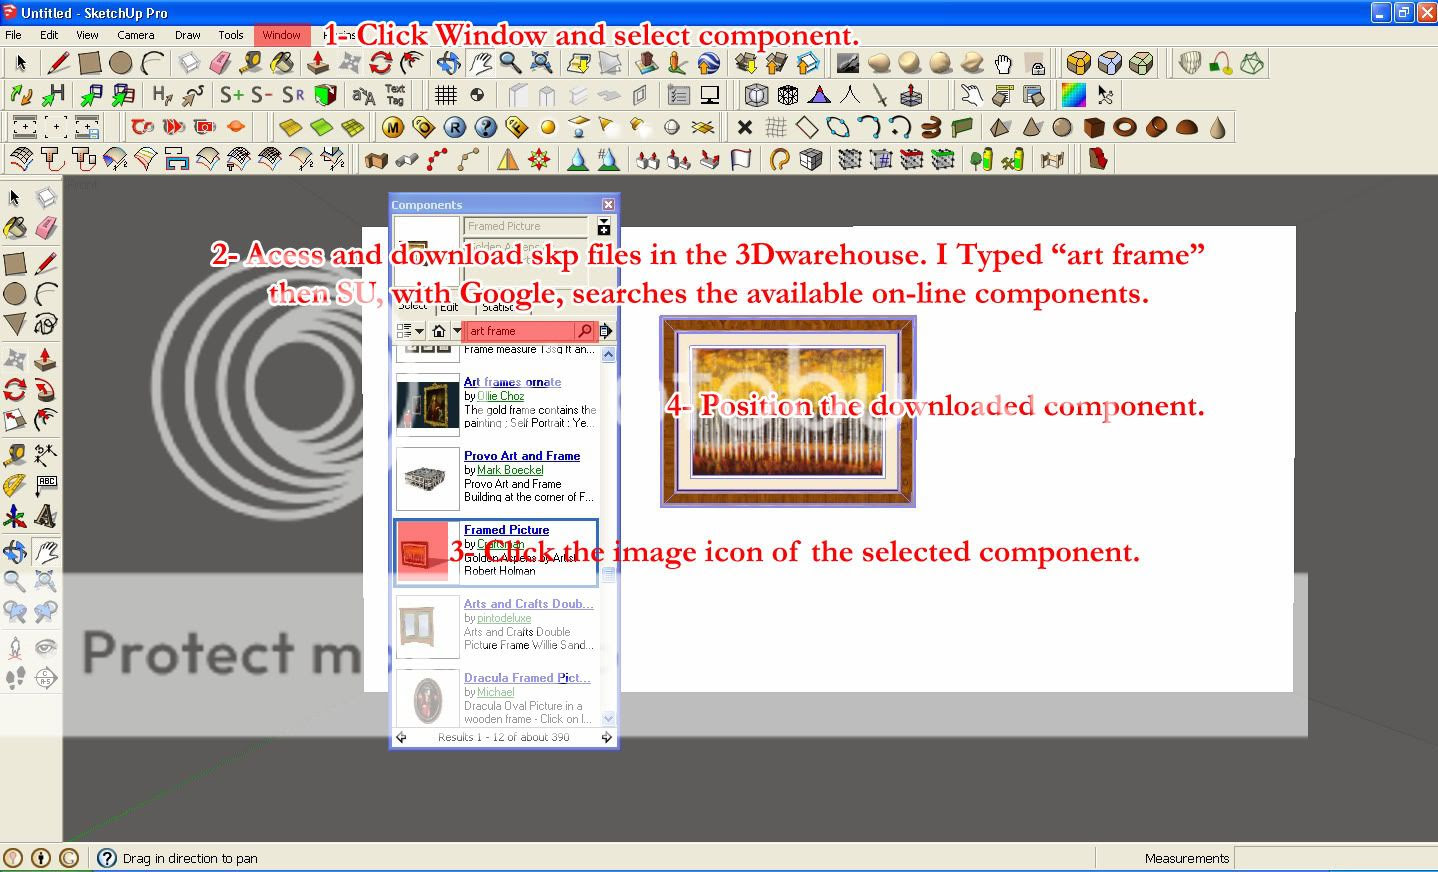The image size is (1438, 872).
Task: Open the Tools menu
Action: click(231, 35)
